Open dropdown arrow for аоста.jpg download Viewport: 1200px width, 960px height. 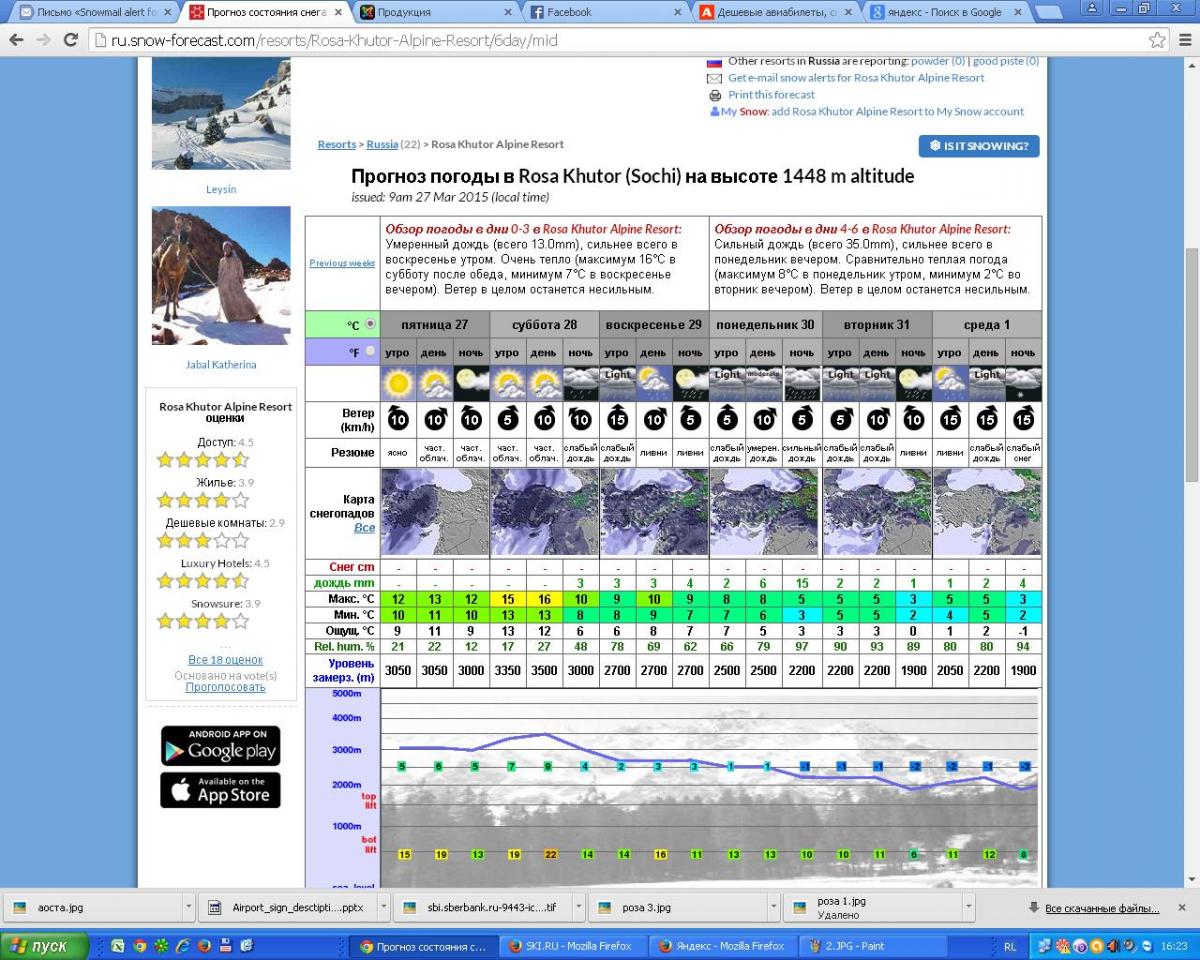[189, 908]
